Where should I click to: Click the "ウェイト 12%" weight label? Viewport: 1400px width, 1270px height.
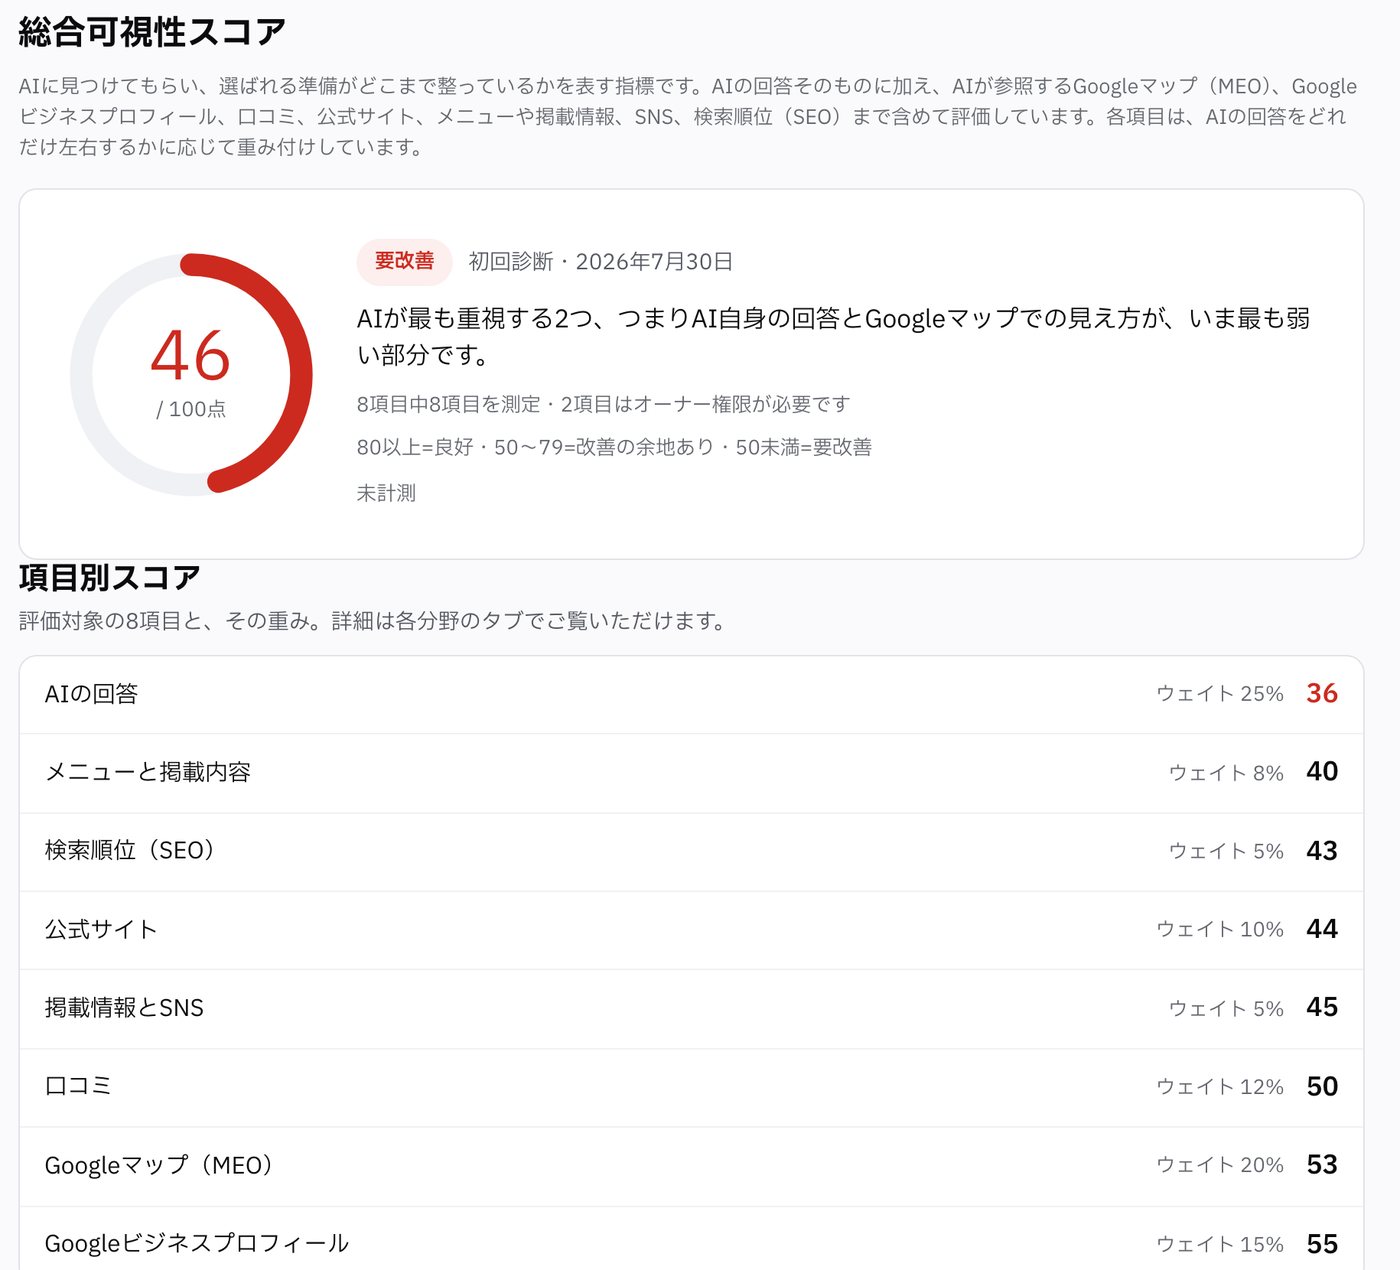(1220, 1086)
